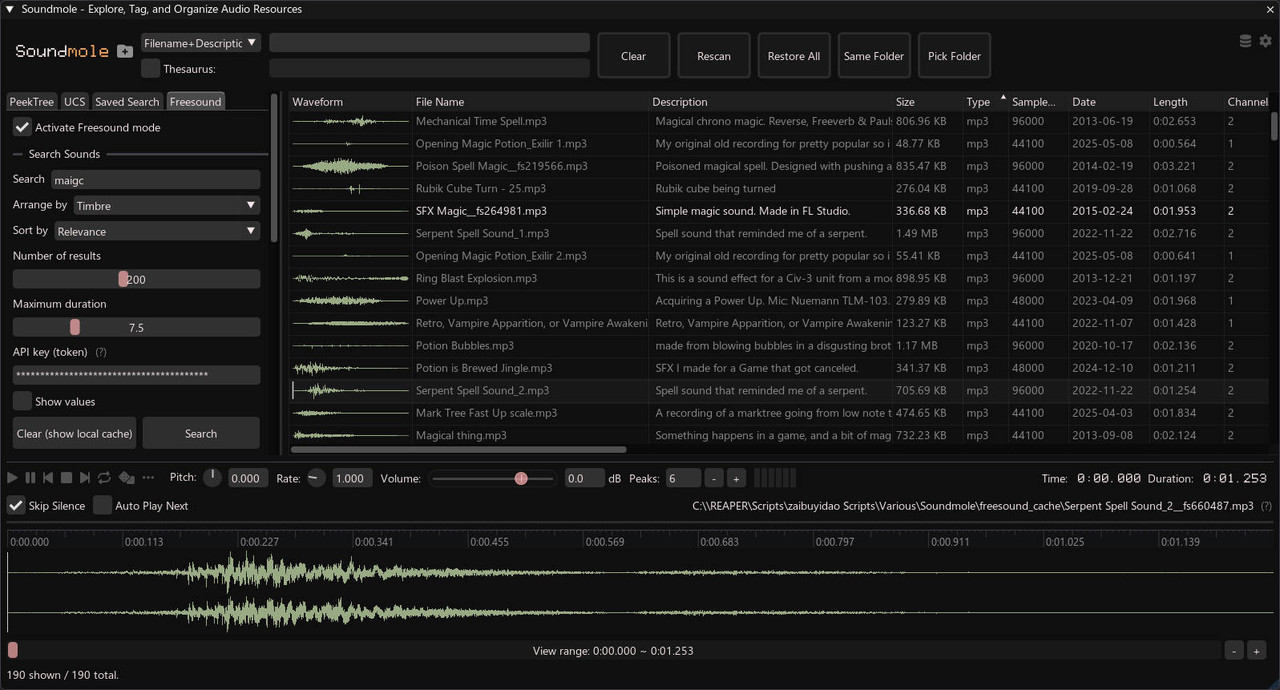Click the file list horizontal scrollbar
The width and height of the screenshot is (1280, 690).
[459, 450]
